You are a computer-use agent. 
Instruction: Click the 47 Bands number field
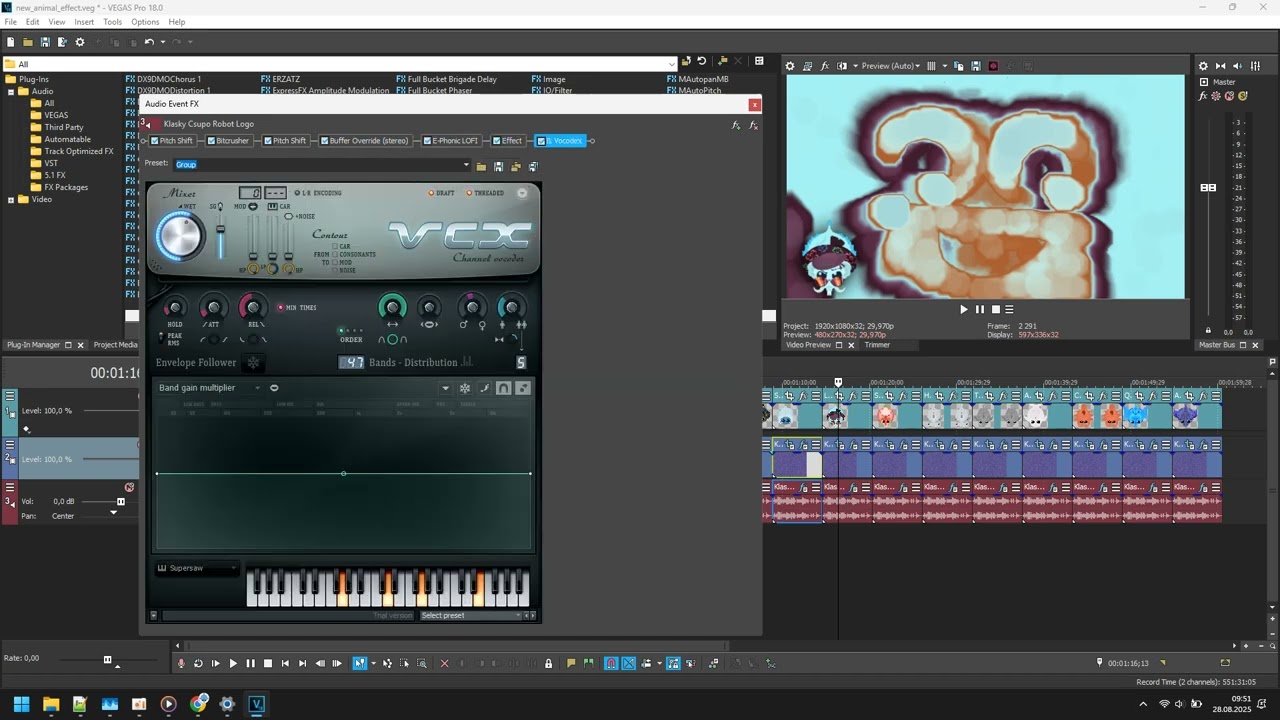point(352,363)
